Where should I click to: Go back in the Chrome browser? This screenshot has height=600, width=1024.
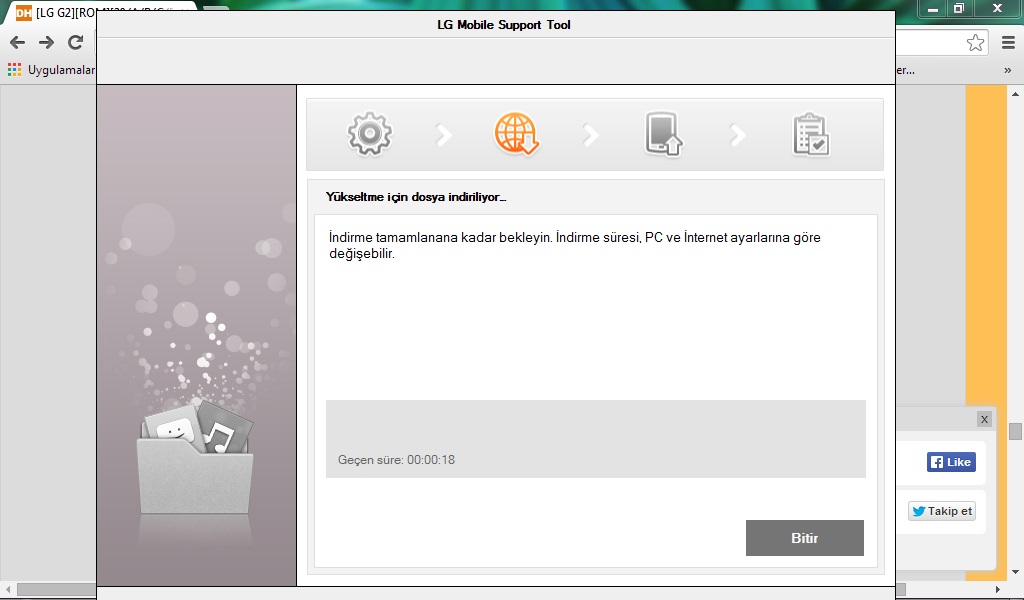click(x=18, y=42)
